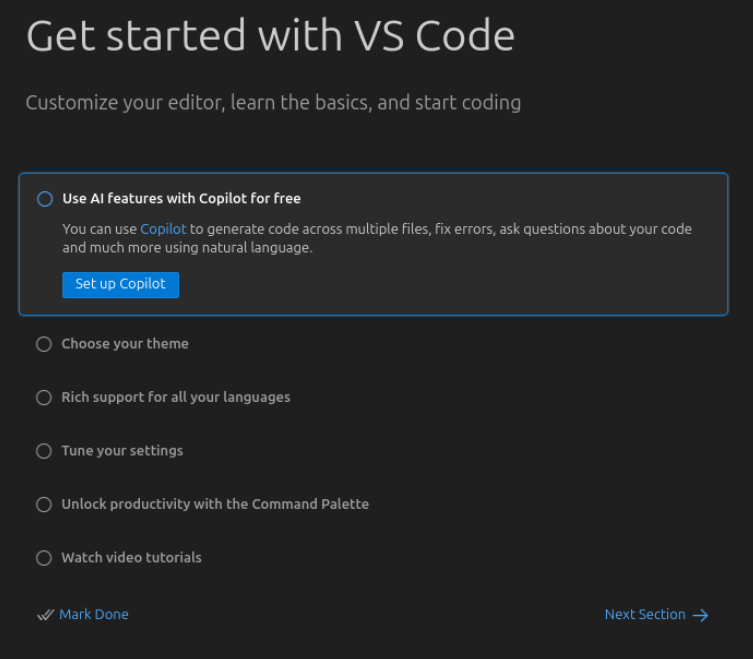The height and width of the screenshot is (659, 753).
Task: Open the Watch video tutorials step
Action: tap(131, 558)
